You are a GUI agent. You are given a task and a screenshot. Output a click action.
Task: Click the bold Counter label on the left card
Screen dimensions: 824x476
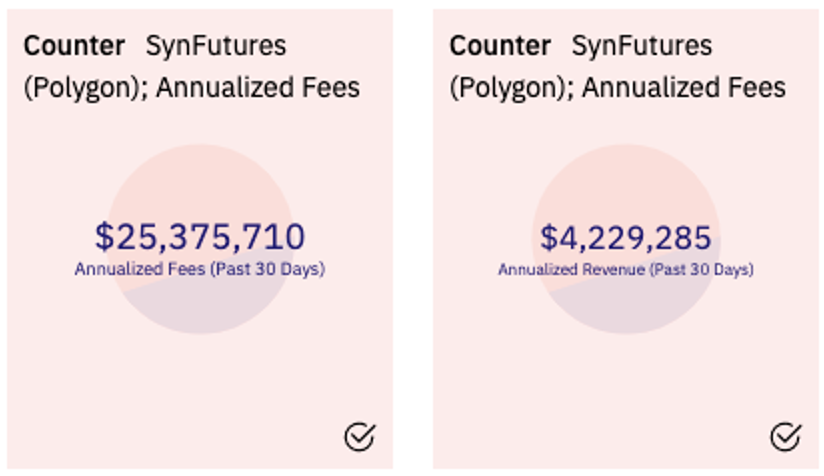point(75,46)
